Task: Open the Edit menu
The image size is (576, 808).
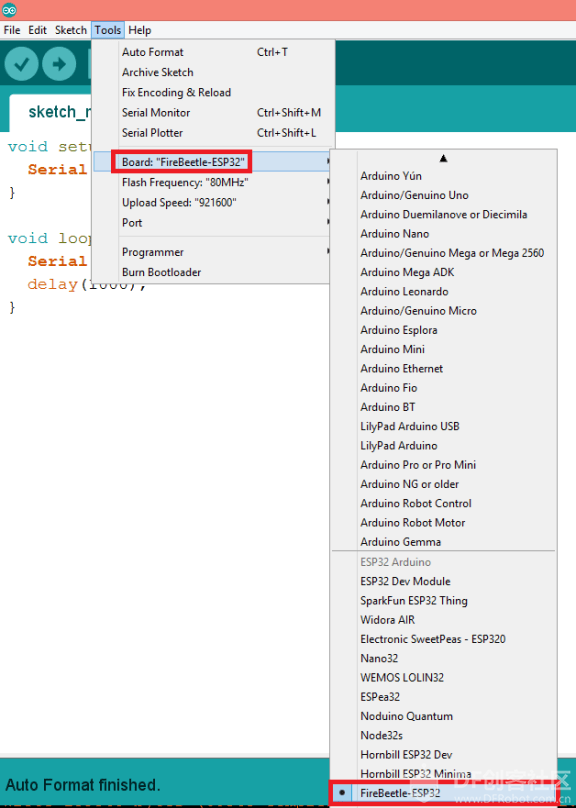Action: click(38, 30)
